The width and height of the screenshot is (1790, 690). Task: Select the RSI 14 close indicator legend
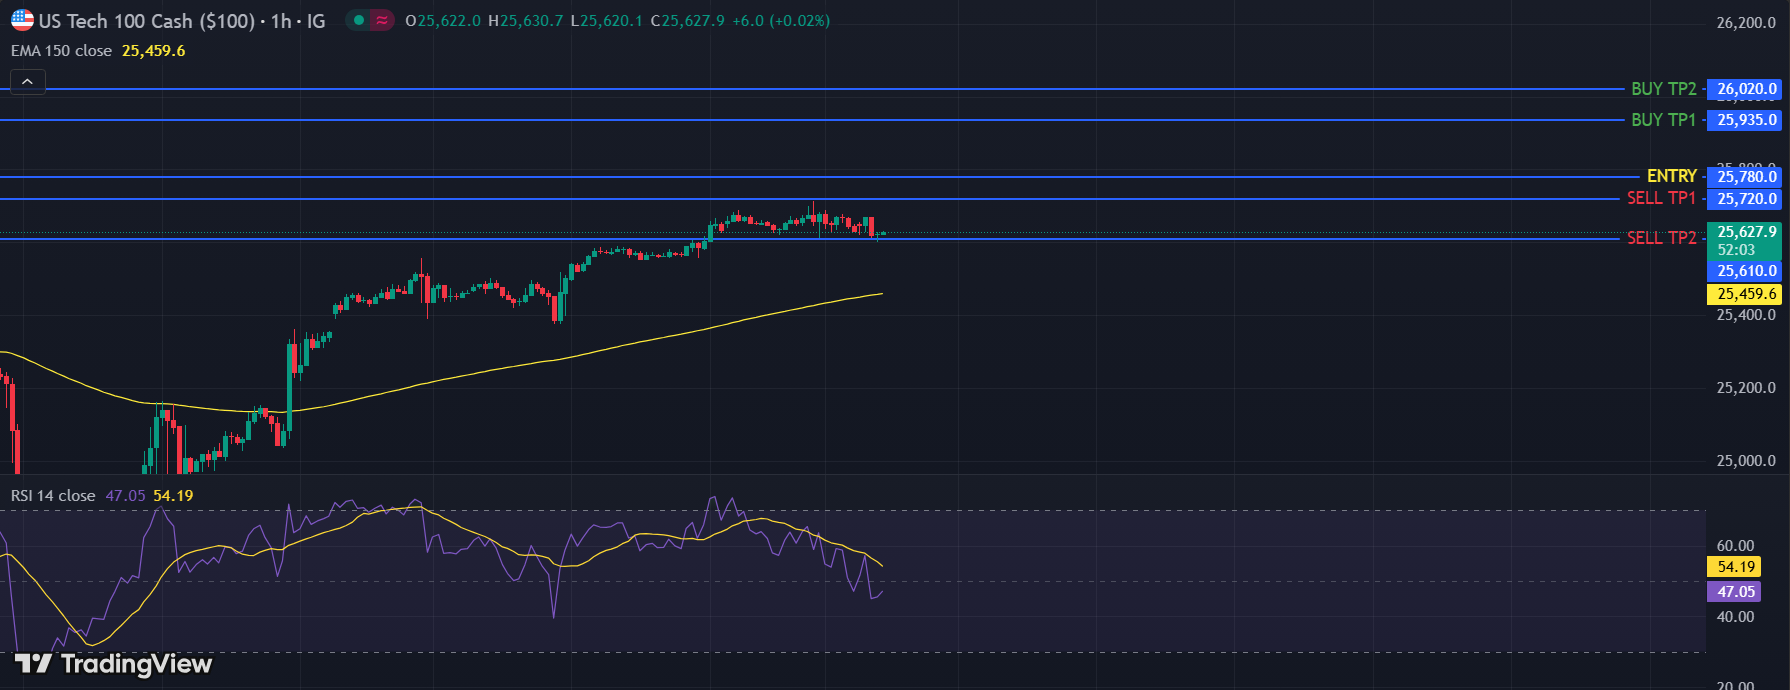[x=53, y=496]
